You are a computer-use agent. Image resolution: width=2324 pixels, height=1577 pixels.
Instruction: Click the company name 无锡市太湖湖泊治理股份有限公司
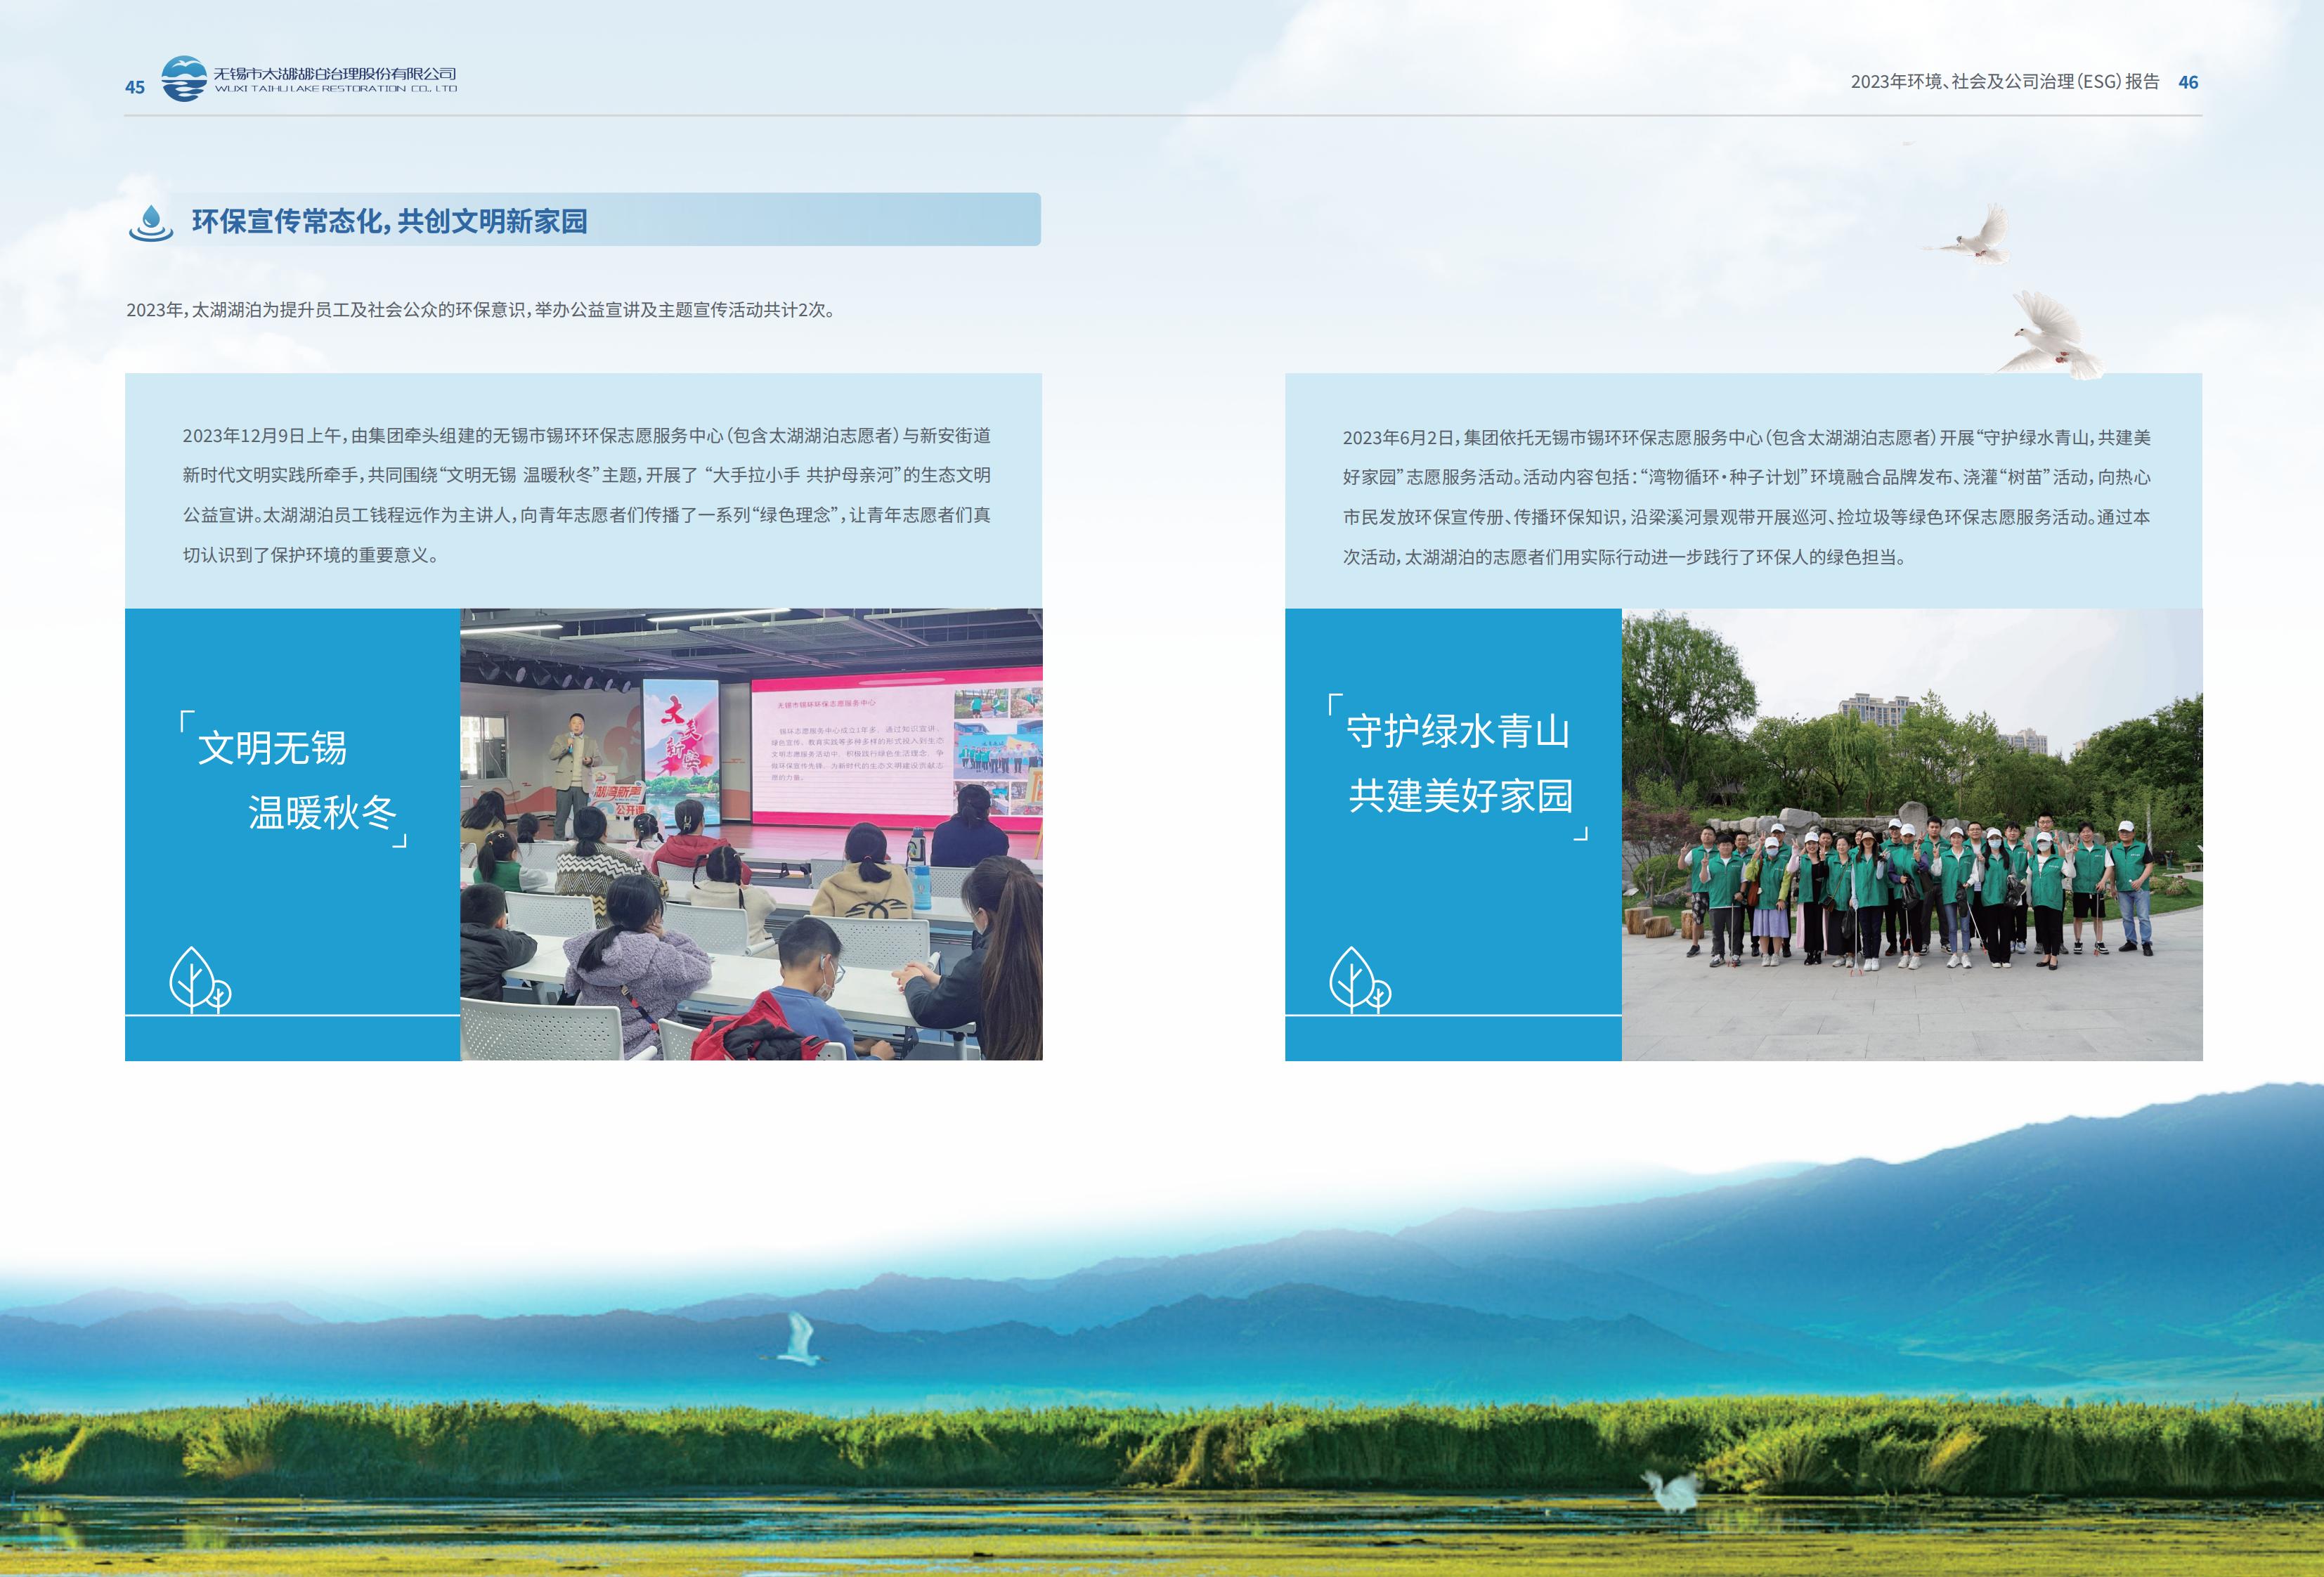(x=335, y=74)
